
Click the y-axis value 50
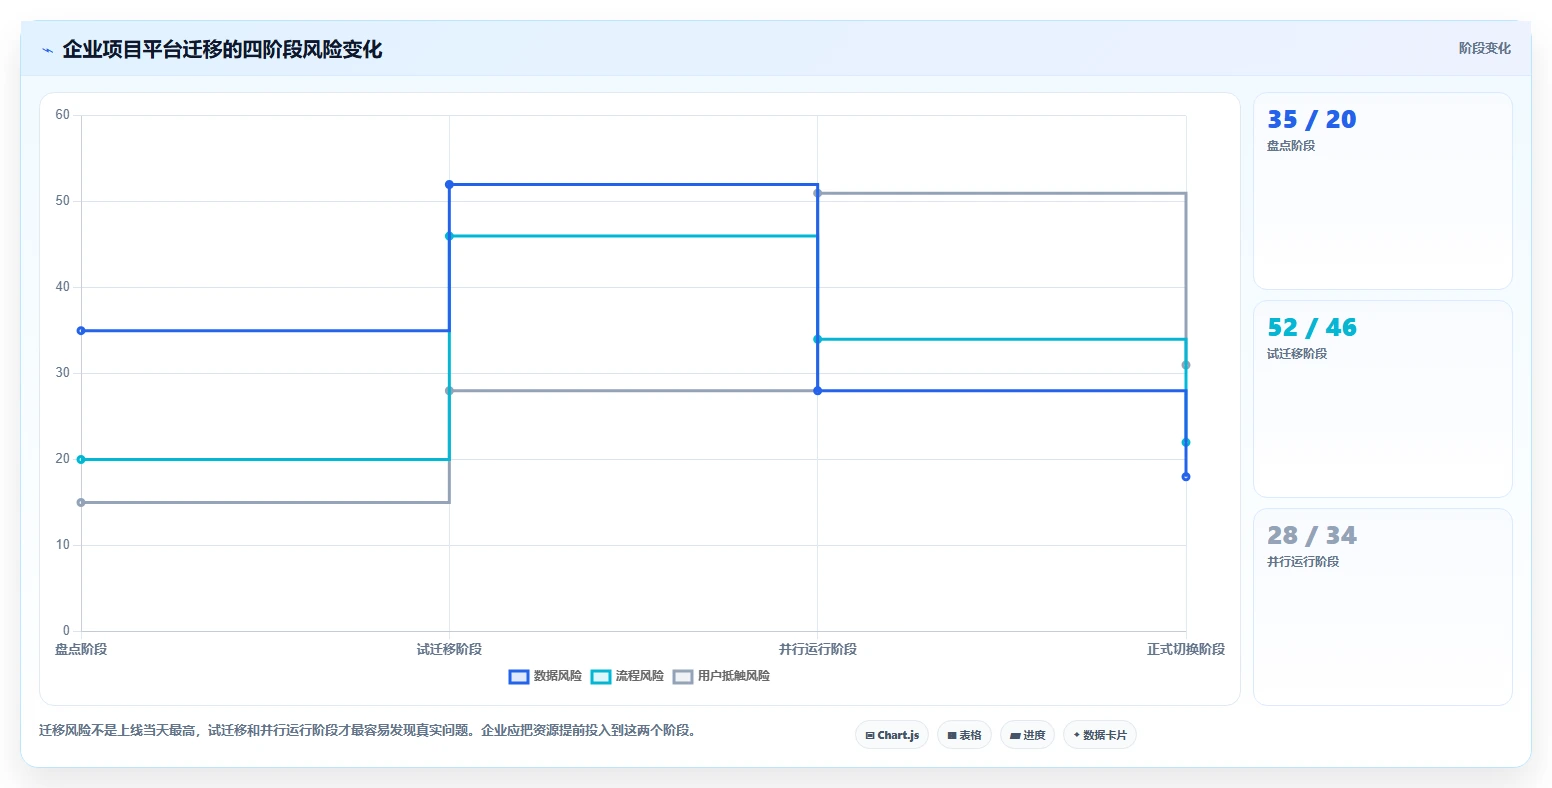click(x=63, y=201)
